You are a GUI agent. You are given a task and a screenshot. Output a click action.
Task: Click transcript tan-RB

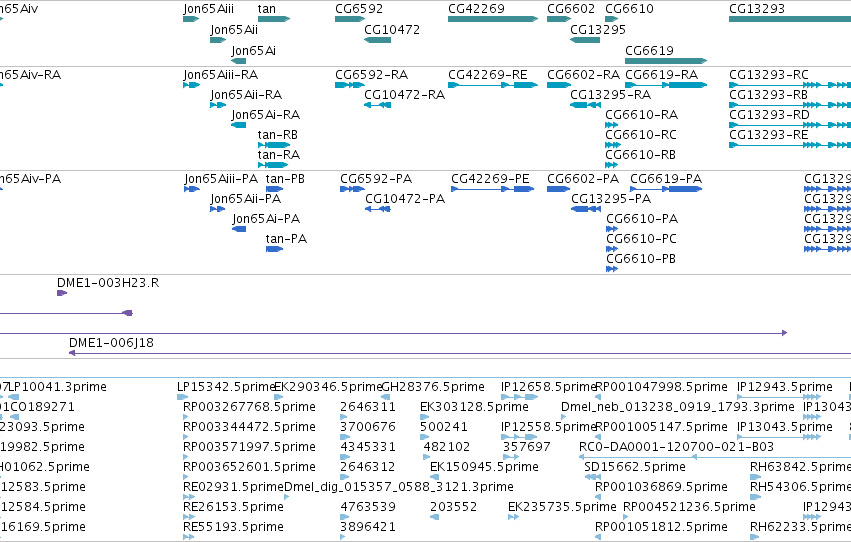pos(278,135)
